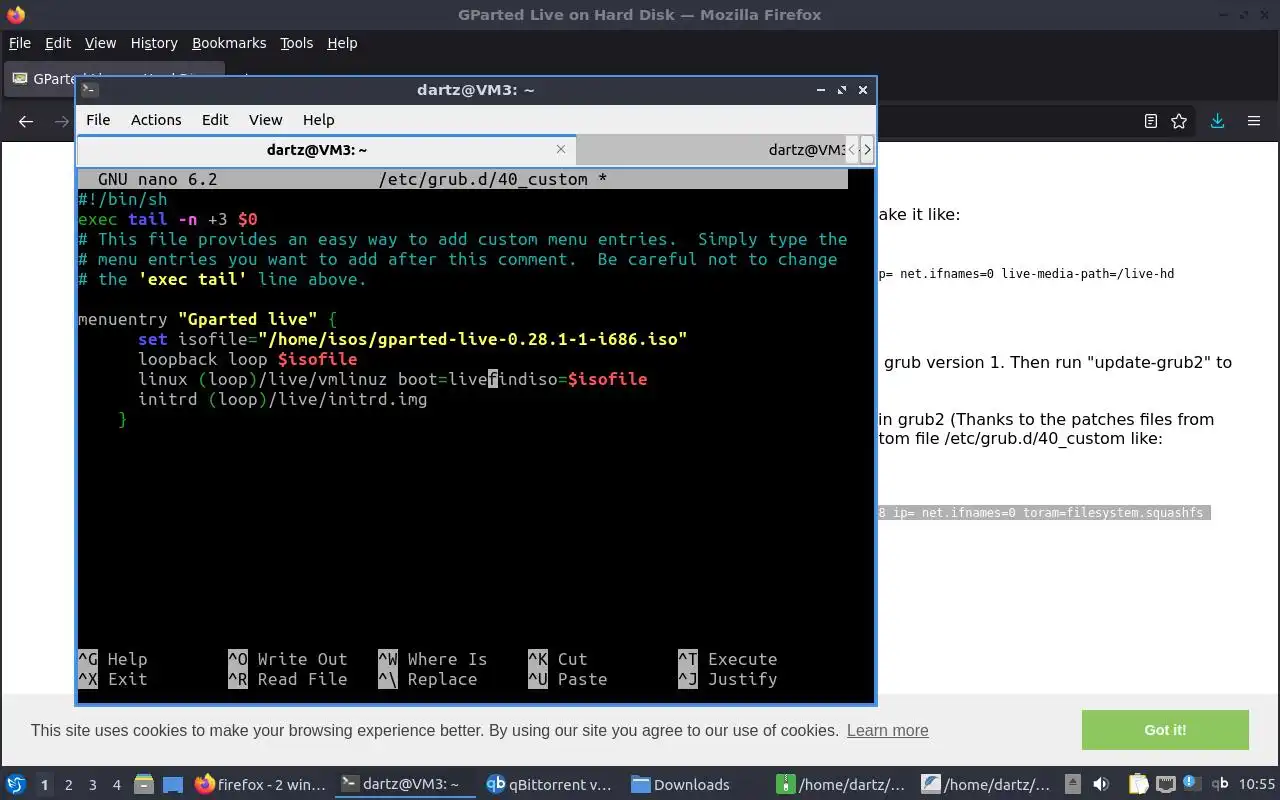Viewport: 1280px width, 800px height.
Task: Bookmark this page with star icon
Action: 1179,121
